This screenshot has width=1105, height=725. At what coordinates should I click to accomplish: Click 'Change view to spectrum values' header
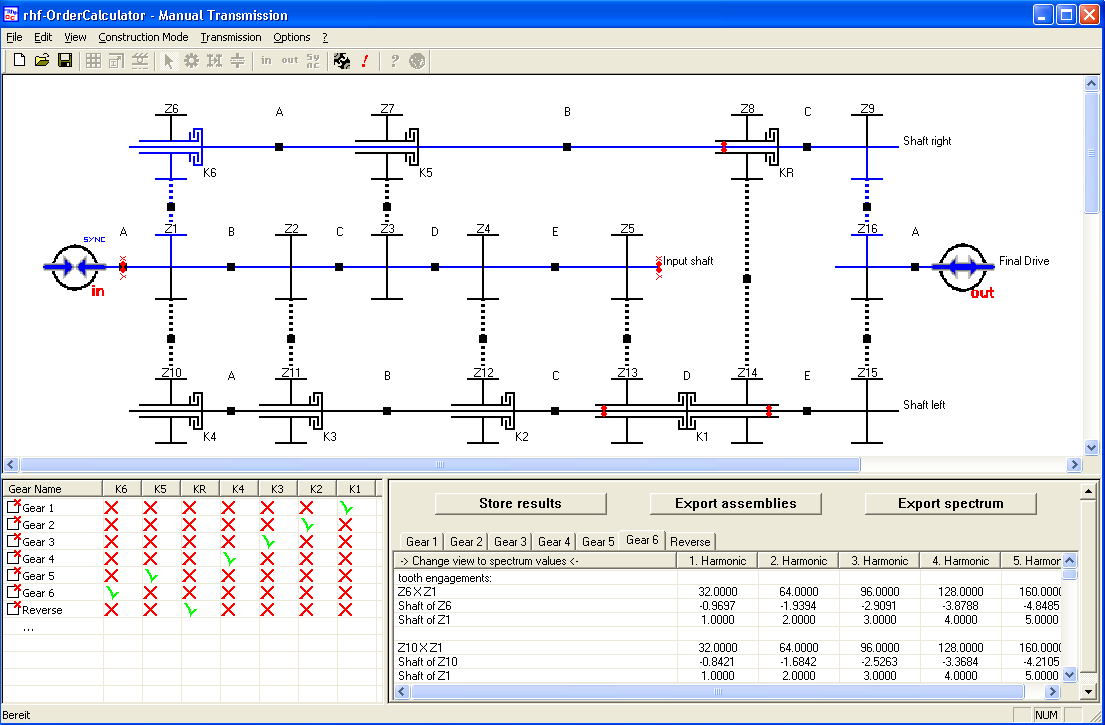(488, 561)
